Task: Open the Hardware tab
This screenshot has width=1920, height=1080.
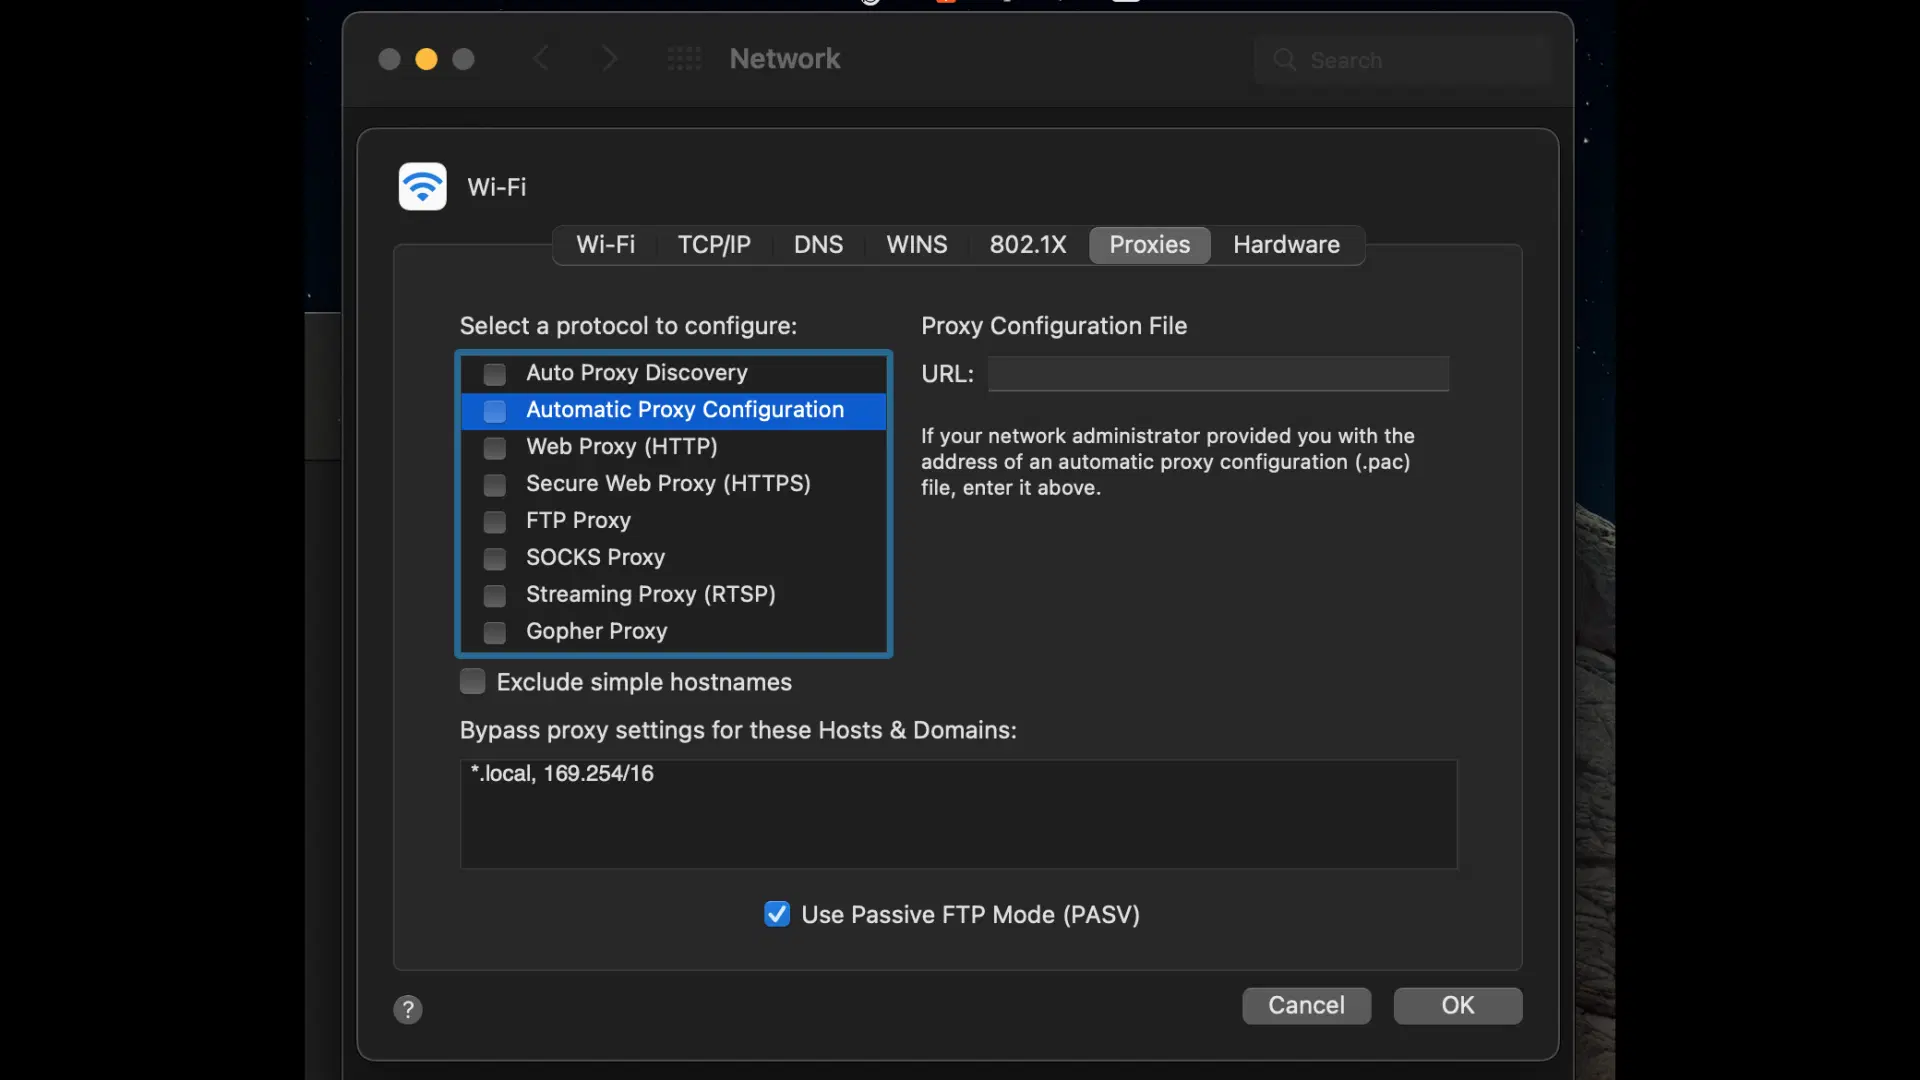Action: tap(1286, 245)
